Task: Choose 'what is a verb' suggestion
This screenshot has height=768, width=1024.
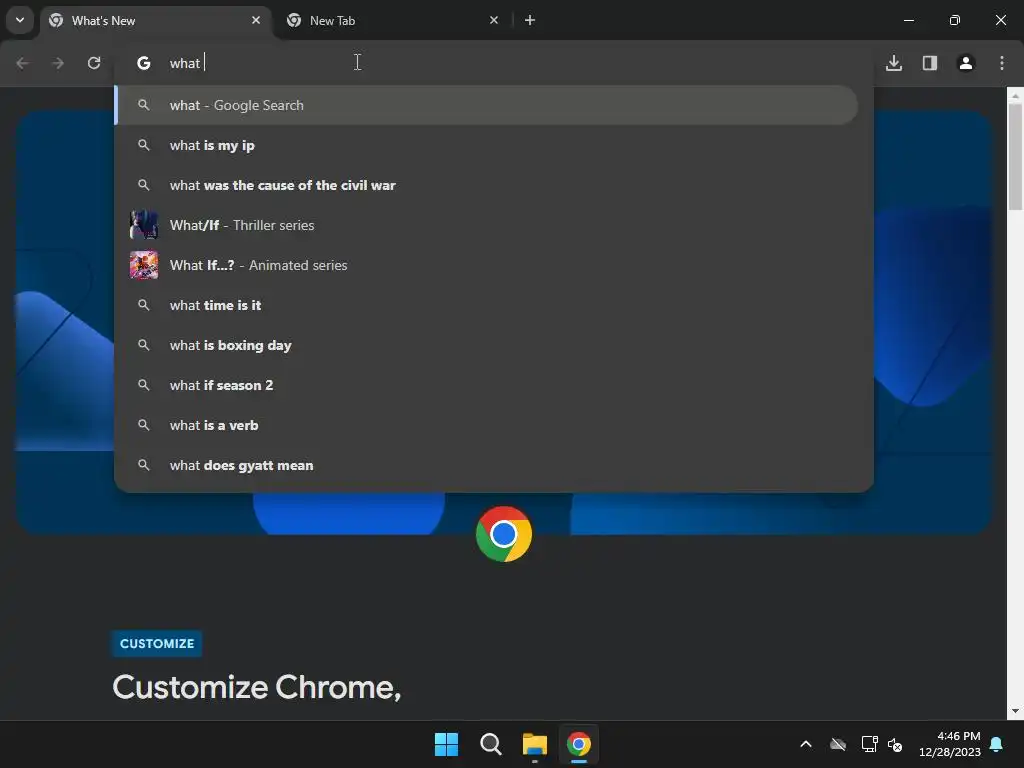Action: coord(486,425)
